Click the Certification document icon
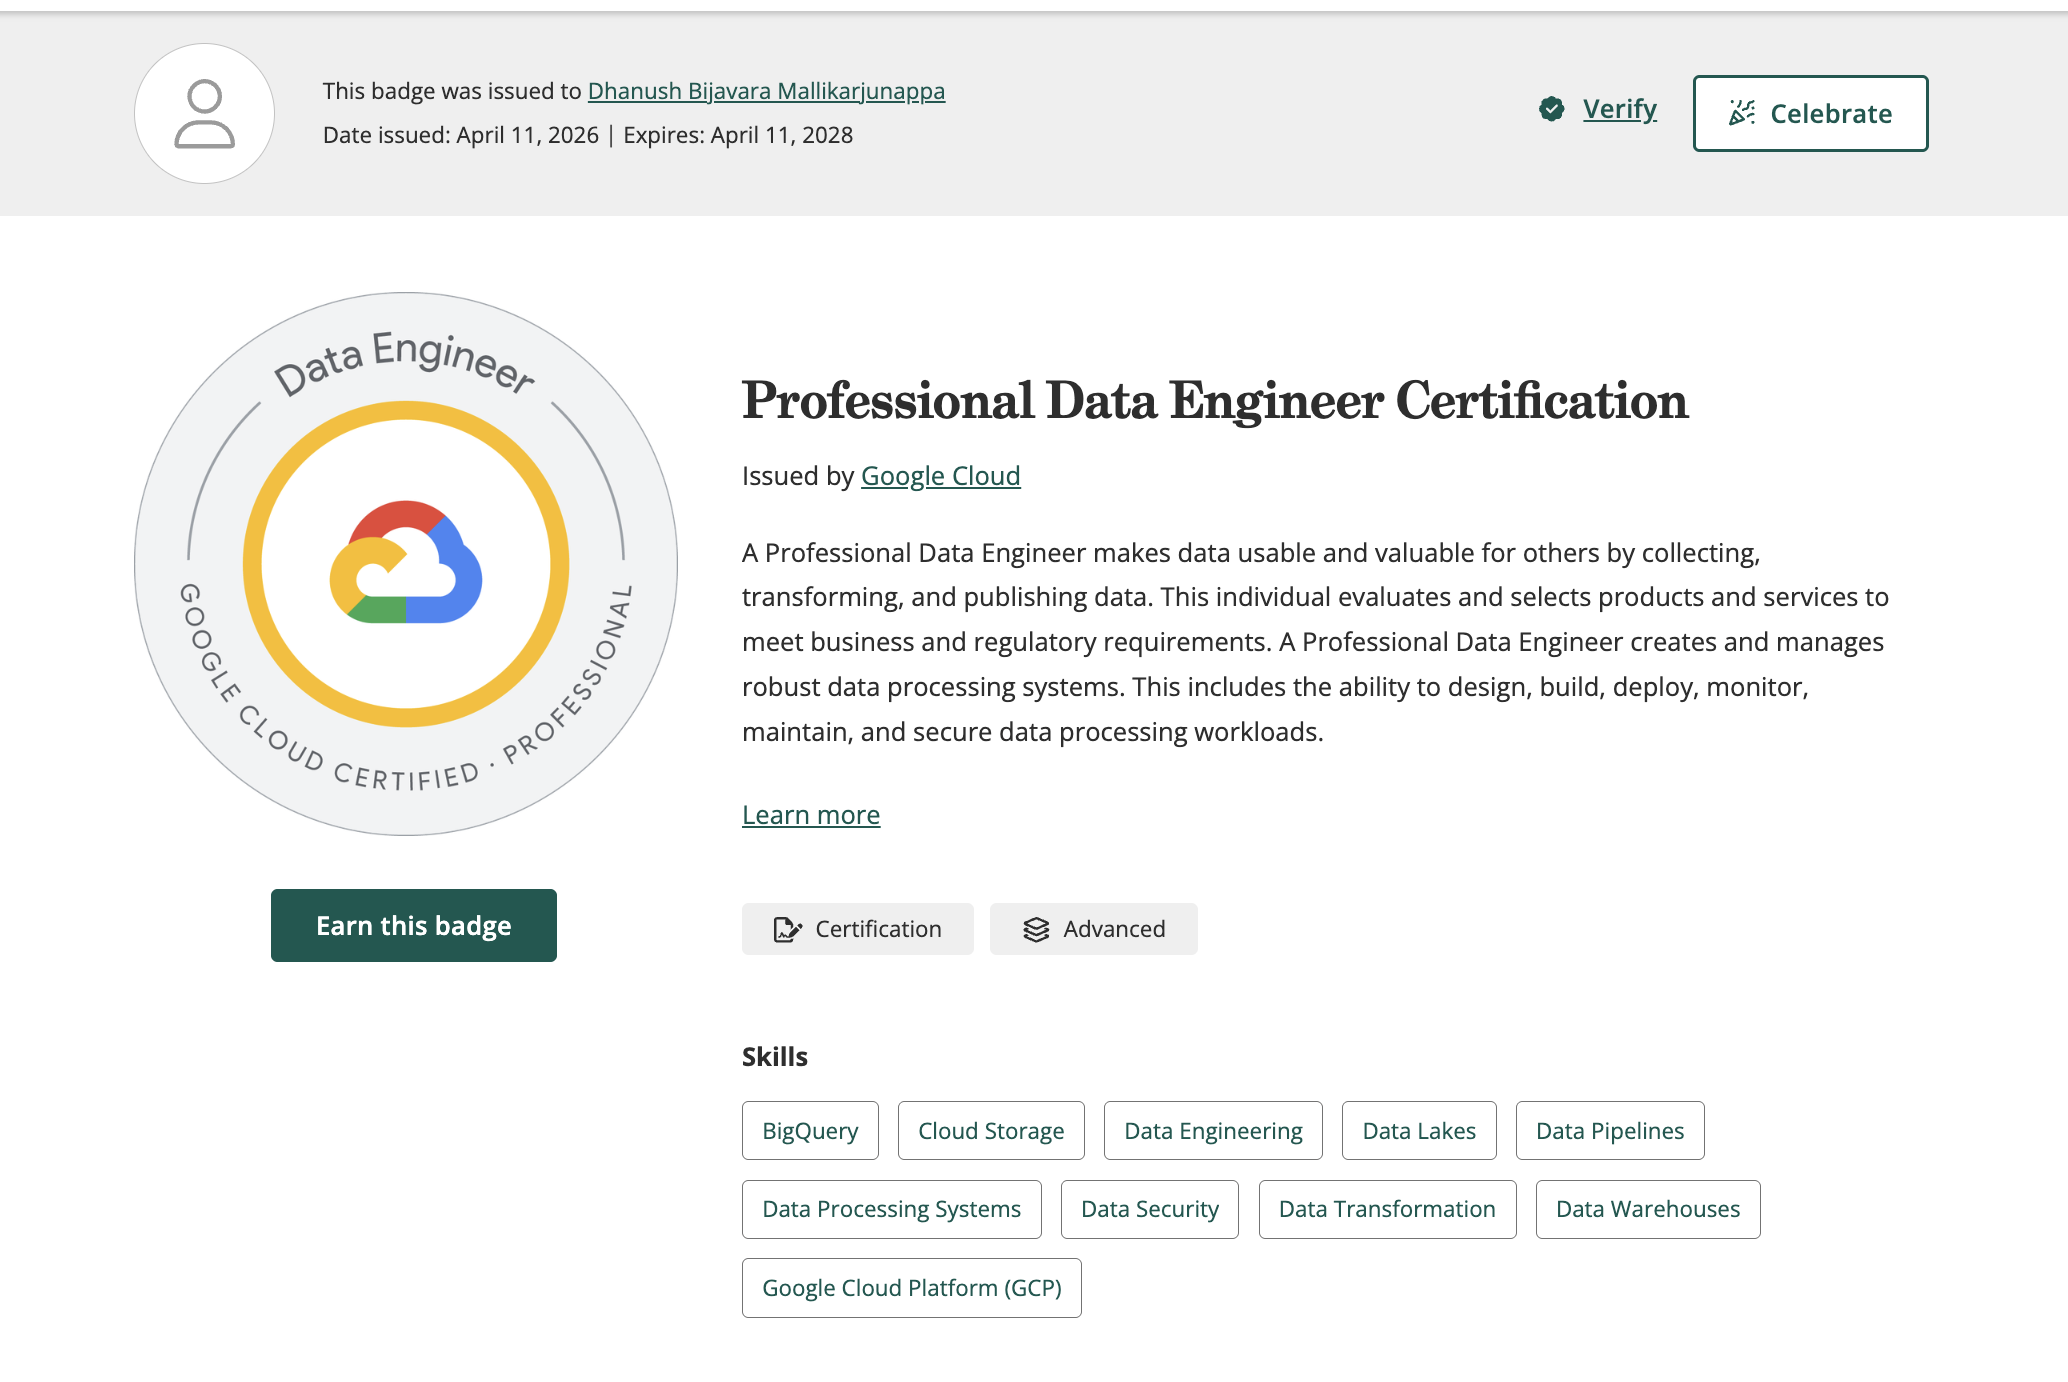2068x1382 pixels. 787,930
